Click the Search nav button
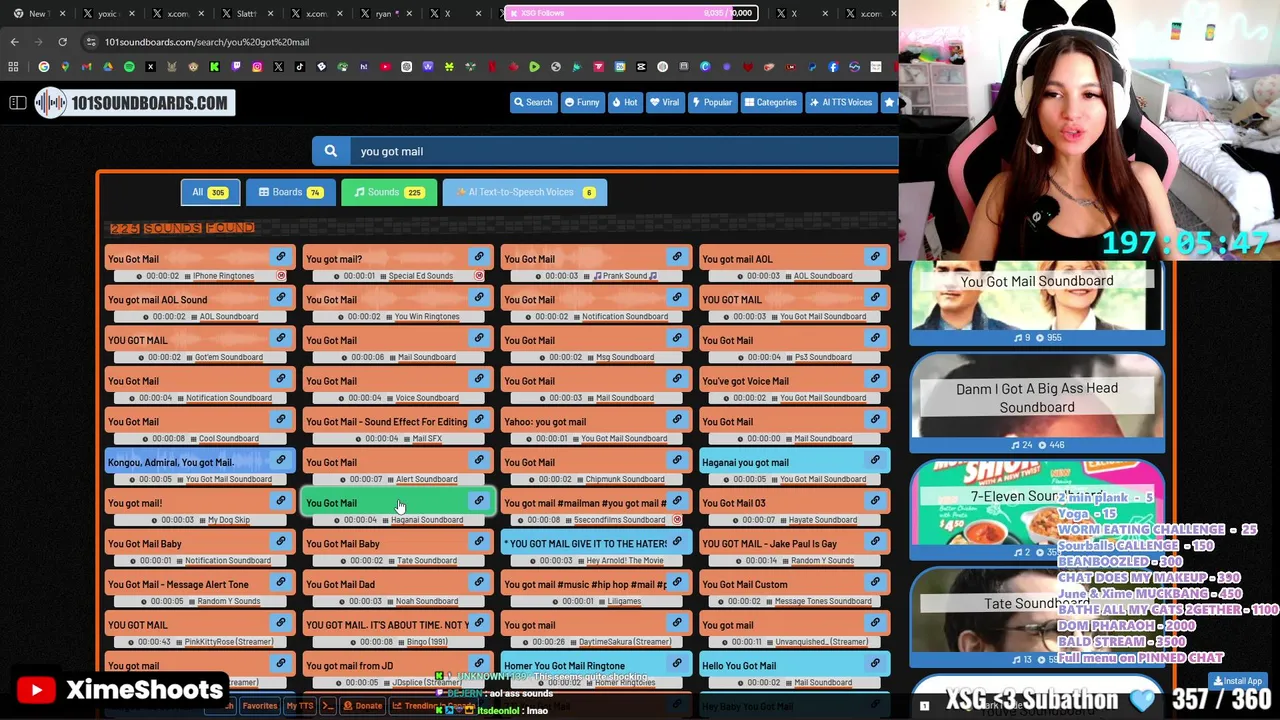The image size is (1280, 720). (x=533, y=102)
